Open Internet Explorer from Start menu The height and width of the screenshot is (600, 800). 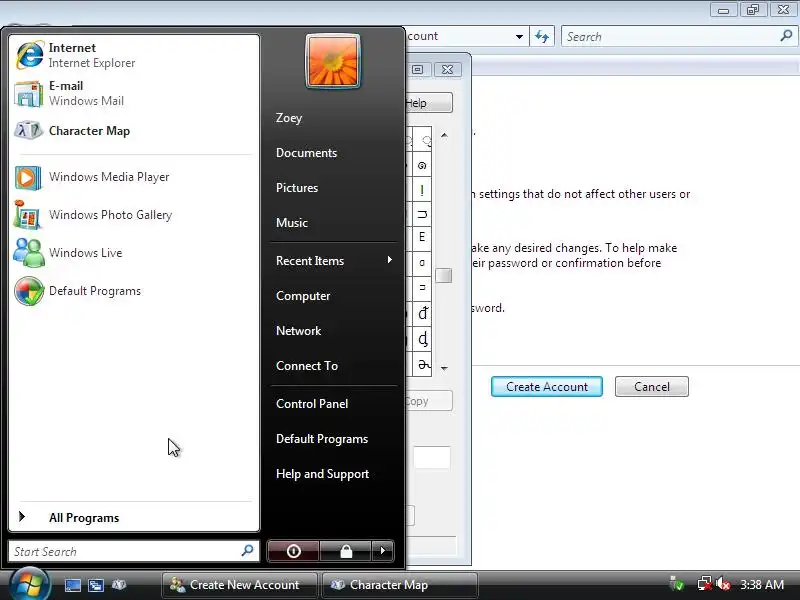134,55
